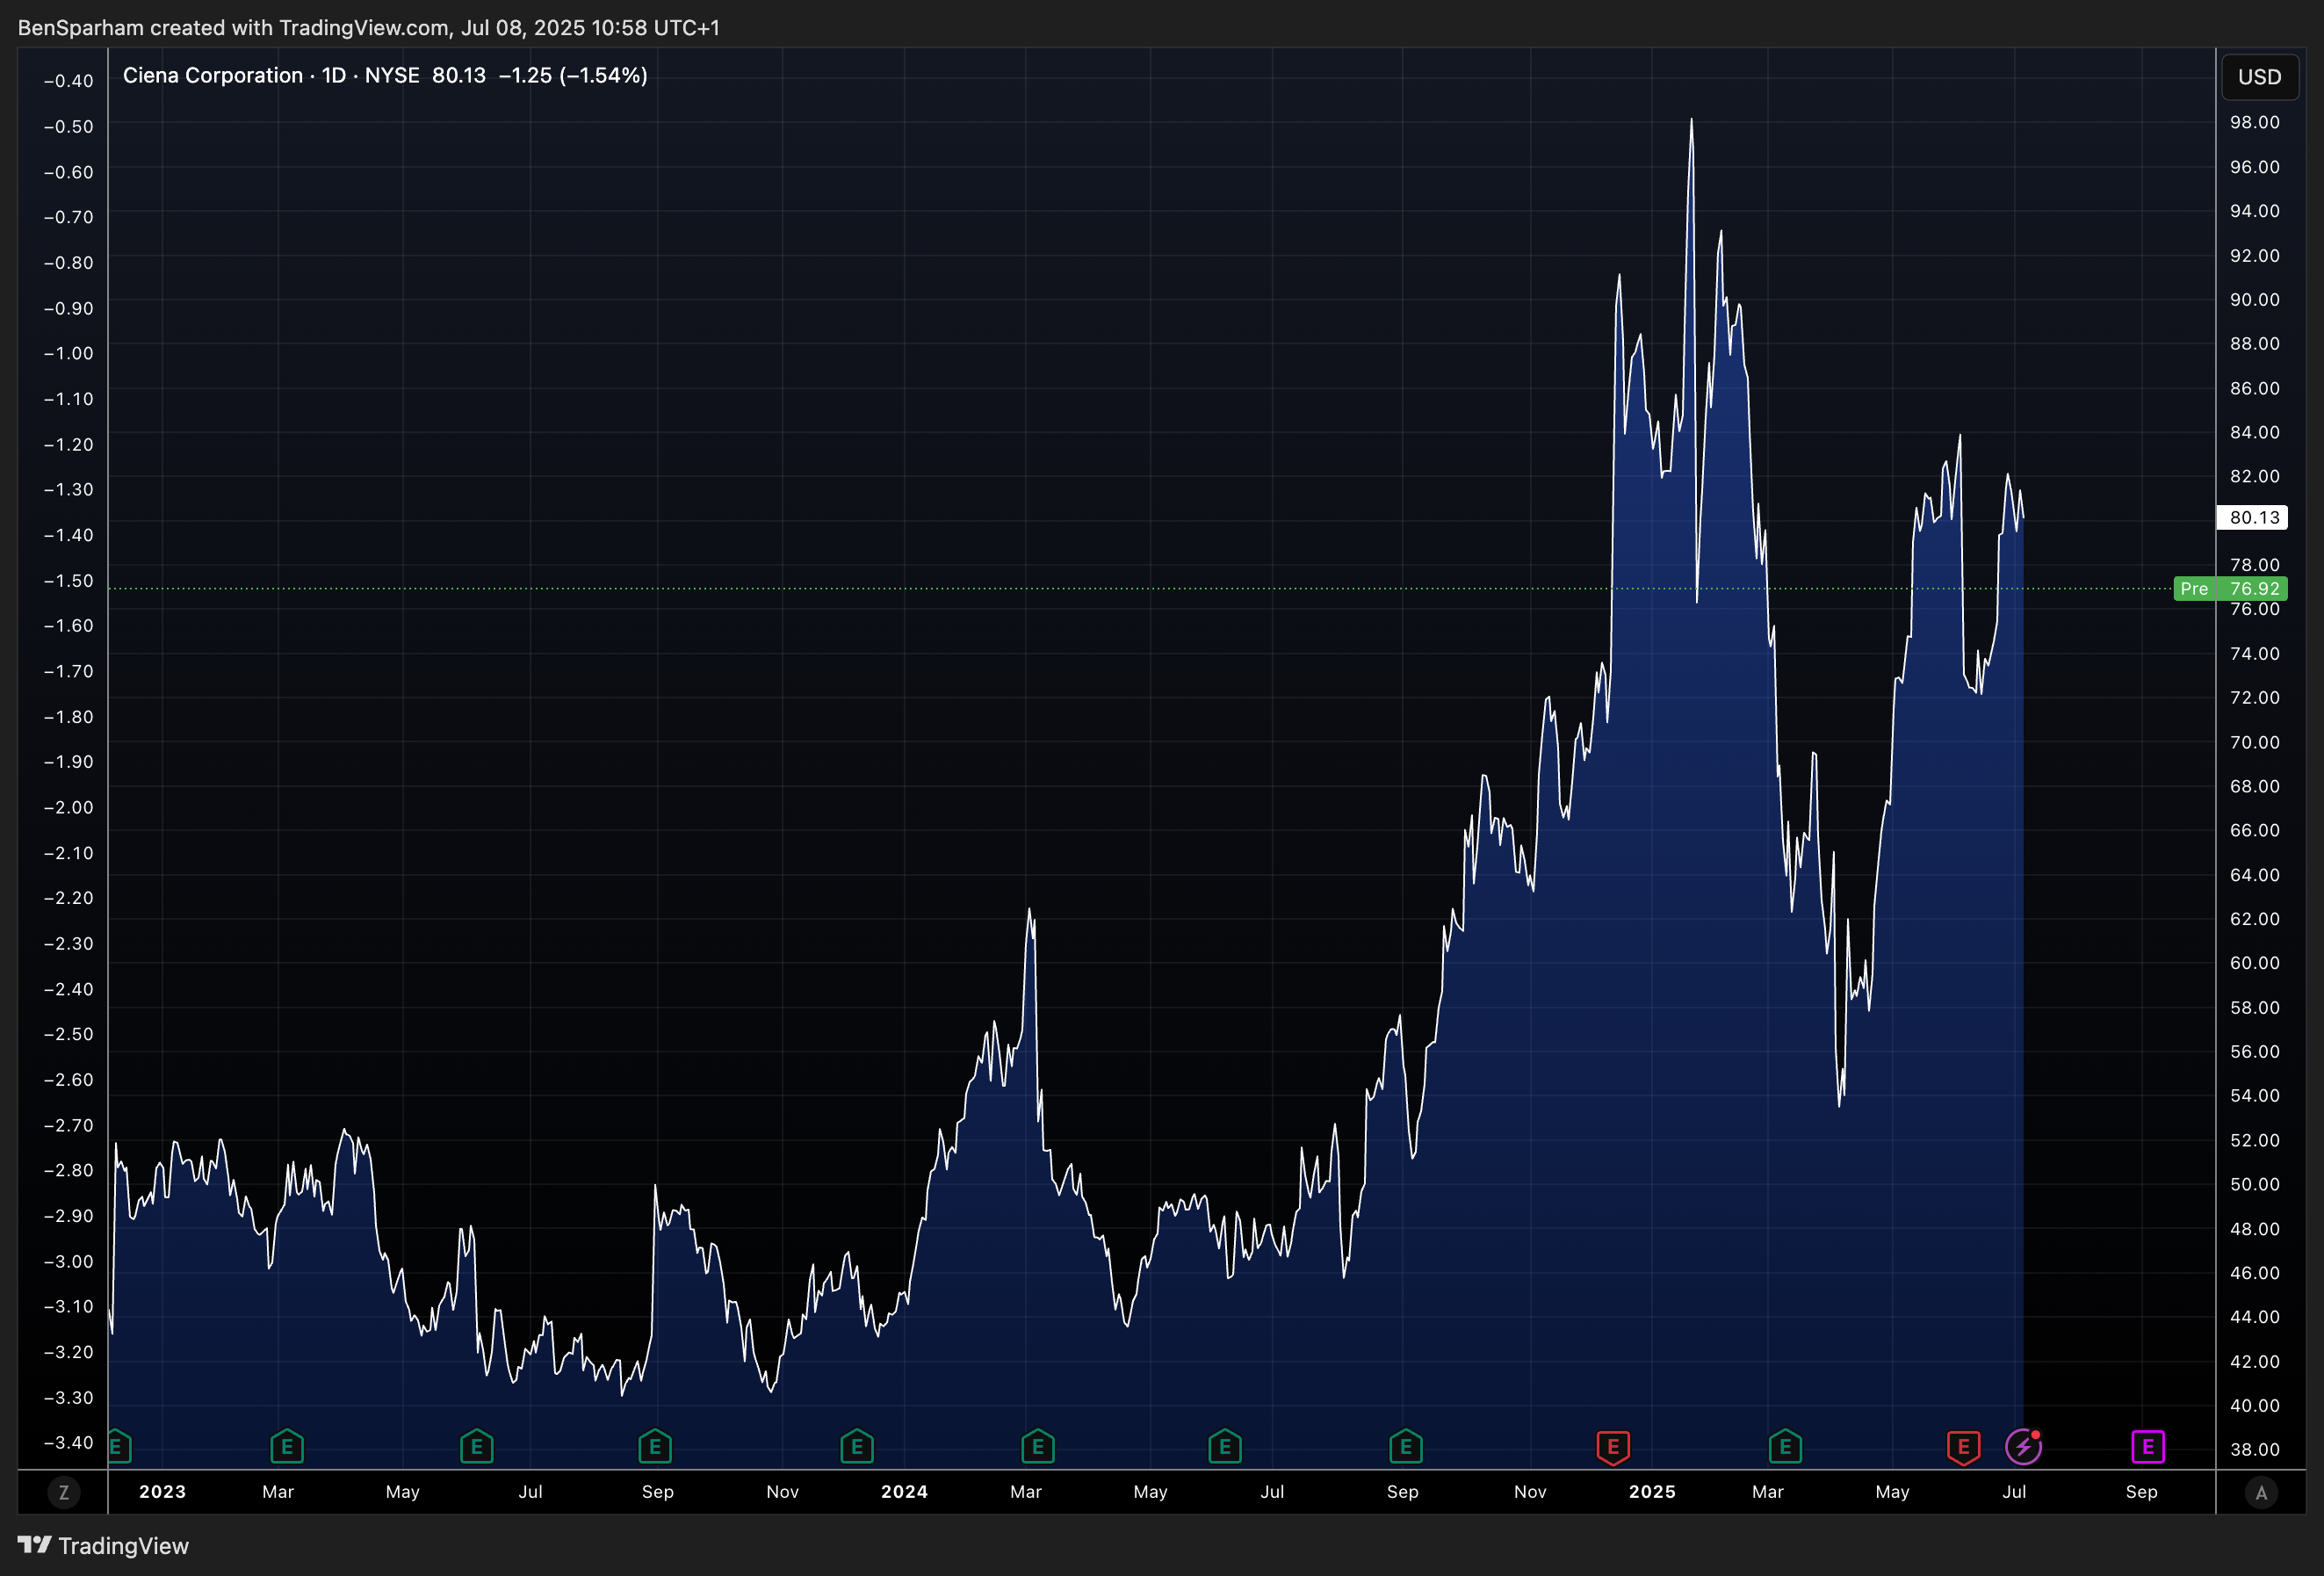This screenshot has height=1576, width=2324.
Task: Click the 70.00 price axis label
Action: tap(2255, 742)
